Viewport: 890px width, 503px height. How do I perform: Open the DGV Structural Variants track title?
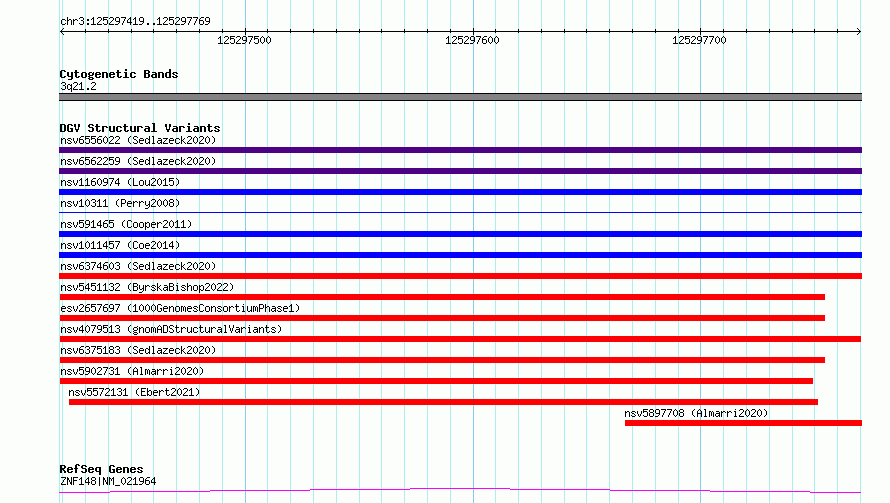(140, 128)
